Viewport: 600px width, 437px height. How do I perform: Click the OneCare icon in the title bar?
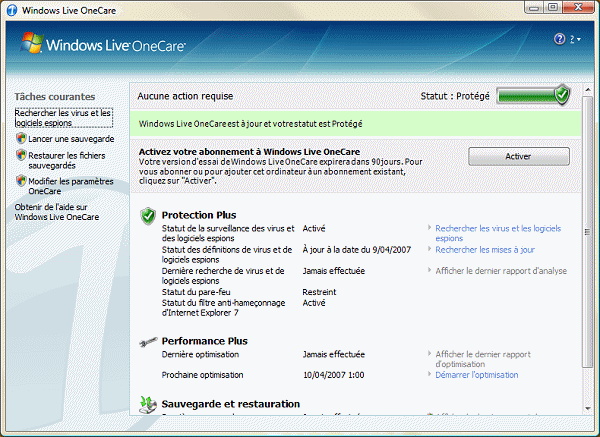[11, 10]
